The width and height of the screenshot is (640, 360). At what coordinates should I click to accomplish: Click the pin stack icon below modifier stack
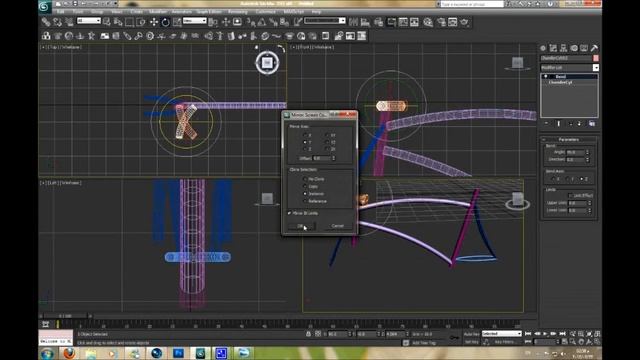click(547, 123)
